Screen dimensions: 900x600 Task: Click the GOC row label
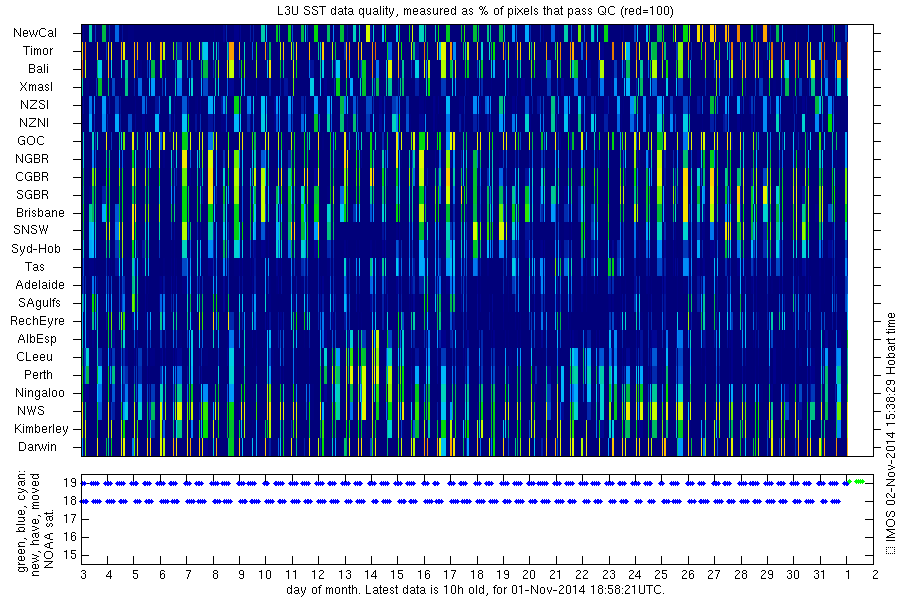pyautogui.click(x=30, y=141)
